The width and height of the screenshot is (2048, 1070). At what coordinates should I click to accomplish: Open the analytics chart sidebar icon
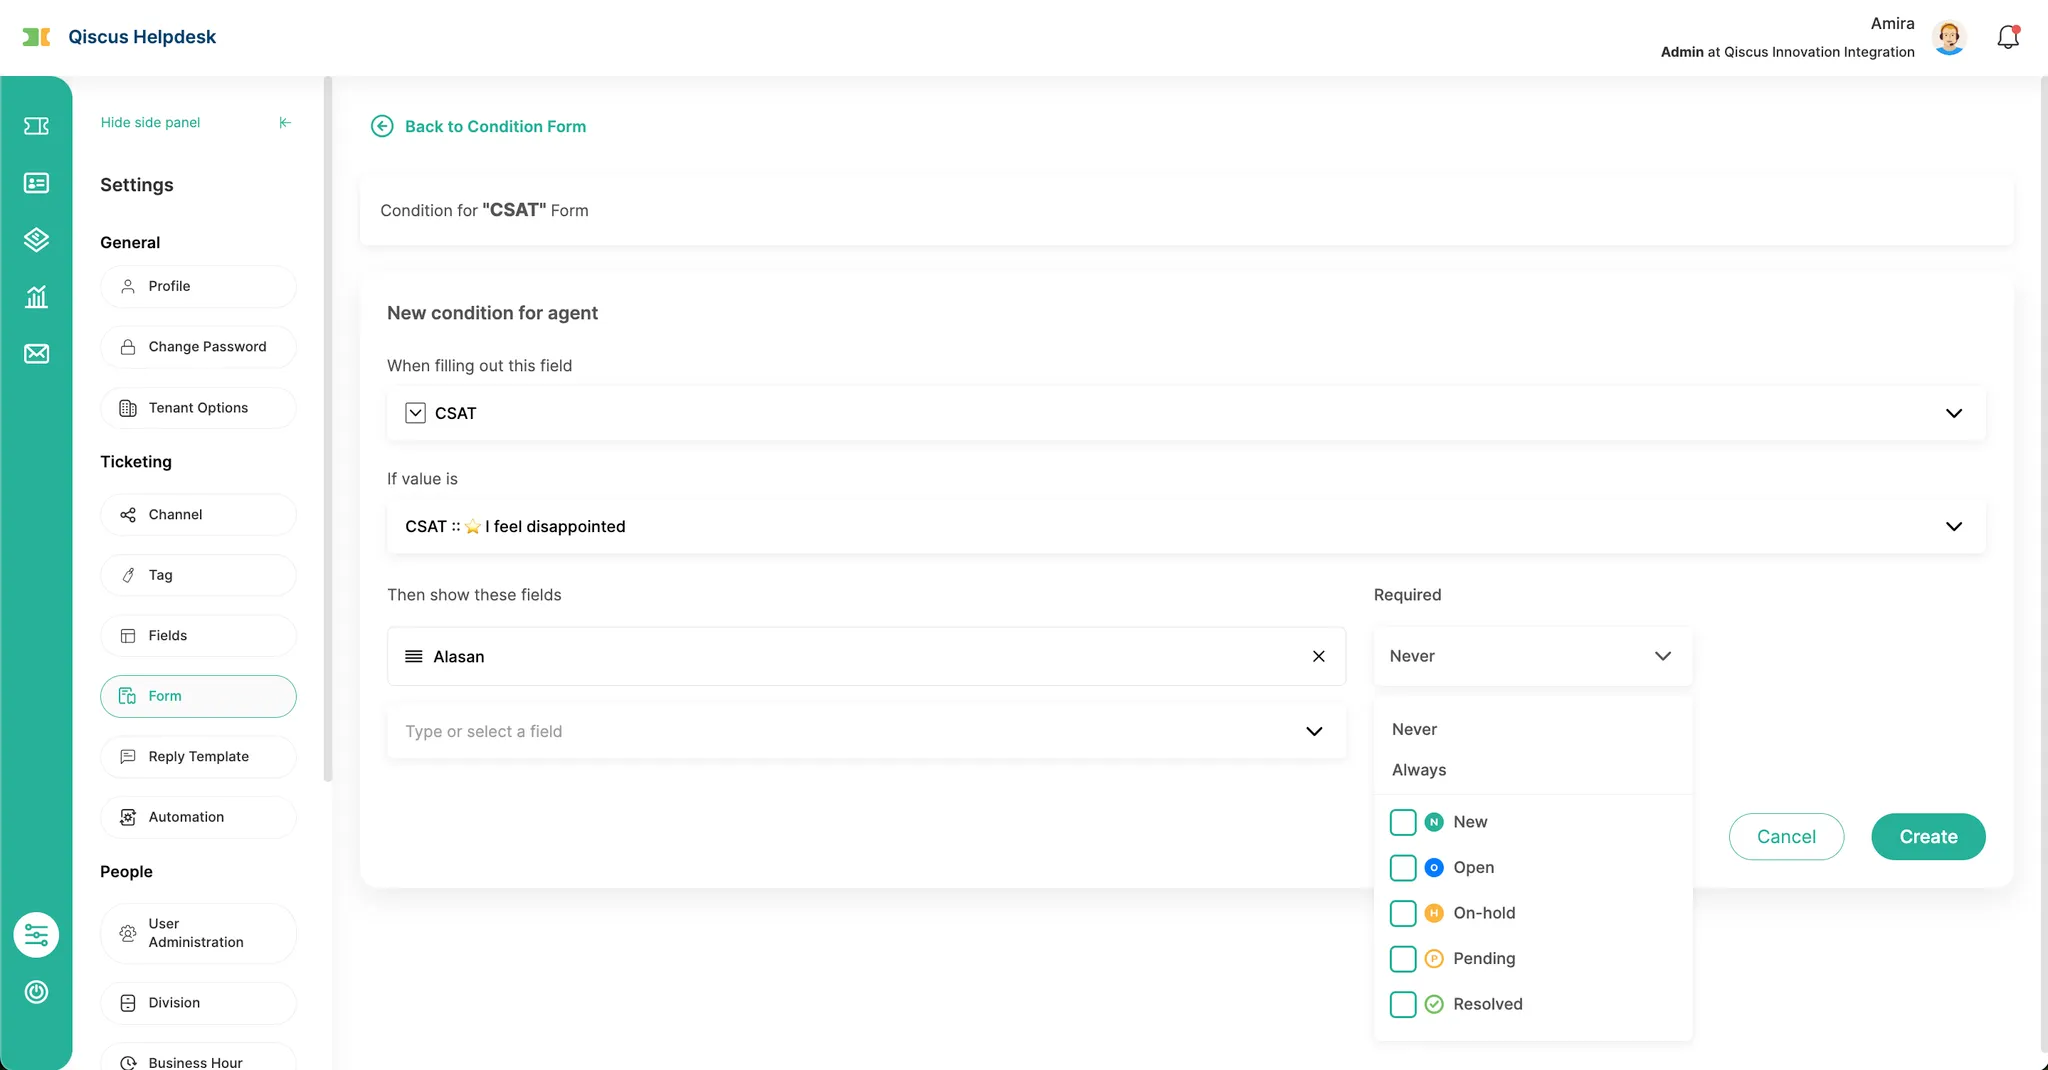(36, 297)
